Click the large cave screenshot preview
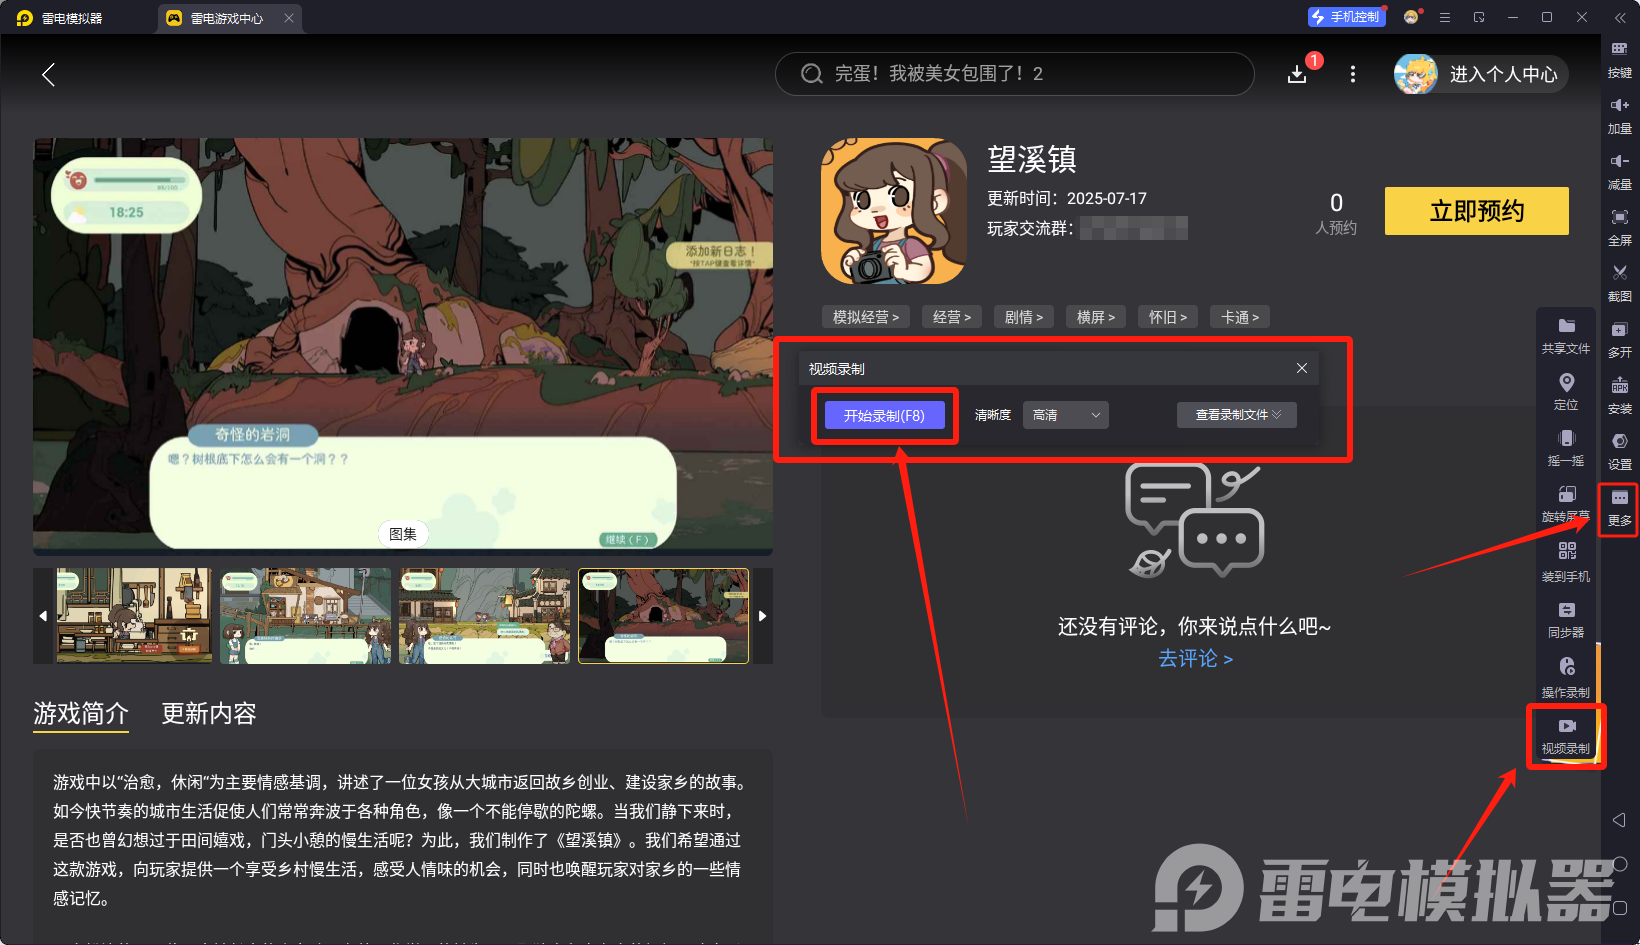Viewport: 1640px width, 945px height. click(x=403, y=346)
